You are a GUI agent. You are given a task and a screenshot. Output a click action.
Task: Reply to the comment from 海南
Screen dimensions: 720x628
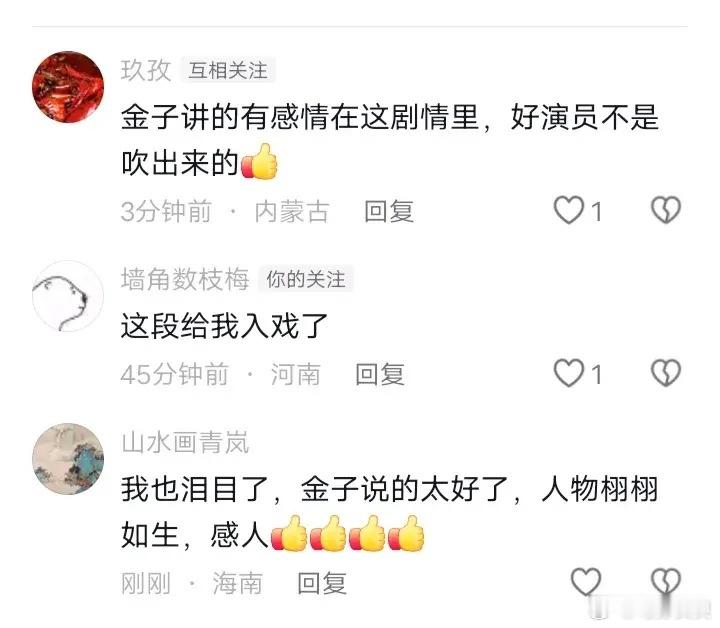(x=322, y=583)
